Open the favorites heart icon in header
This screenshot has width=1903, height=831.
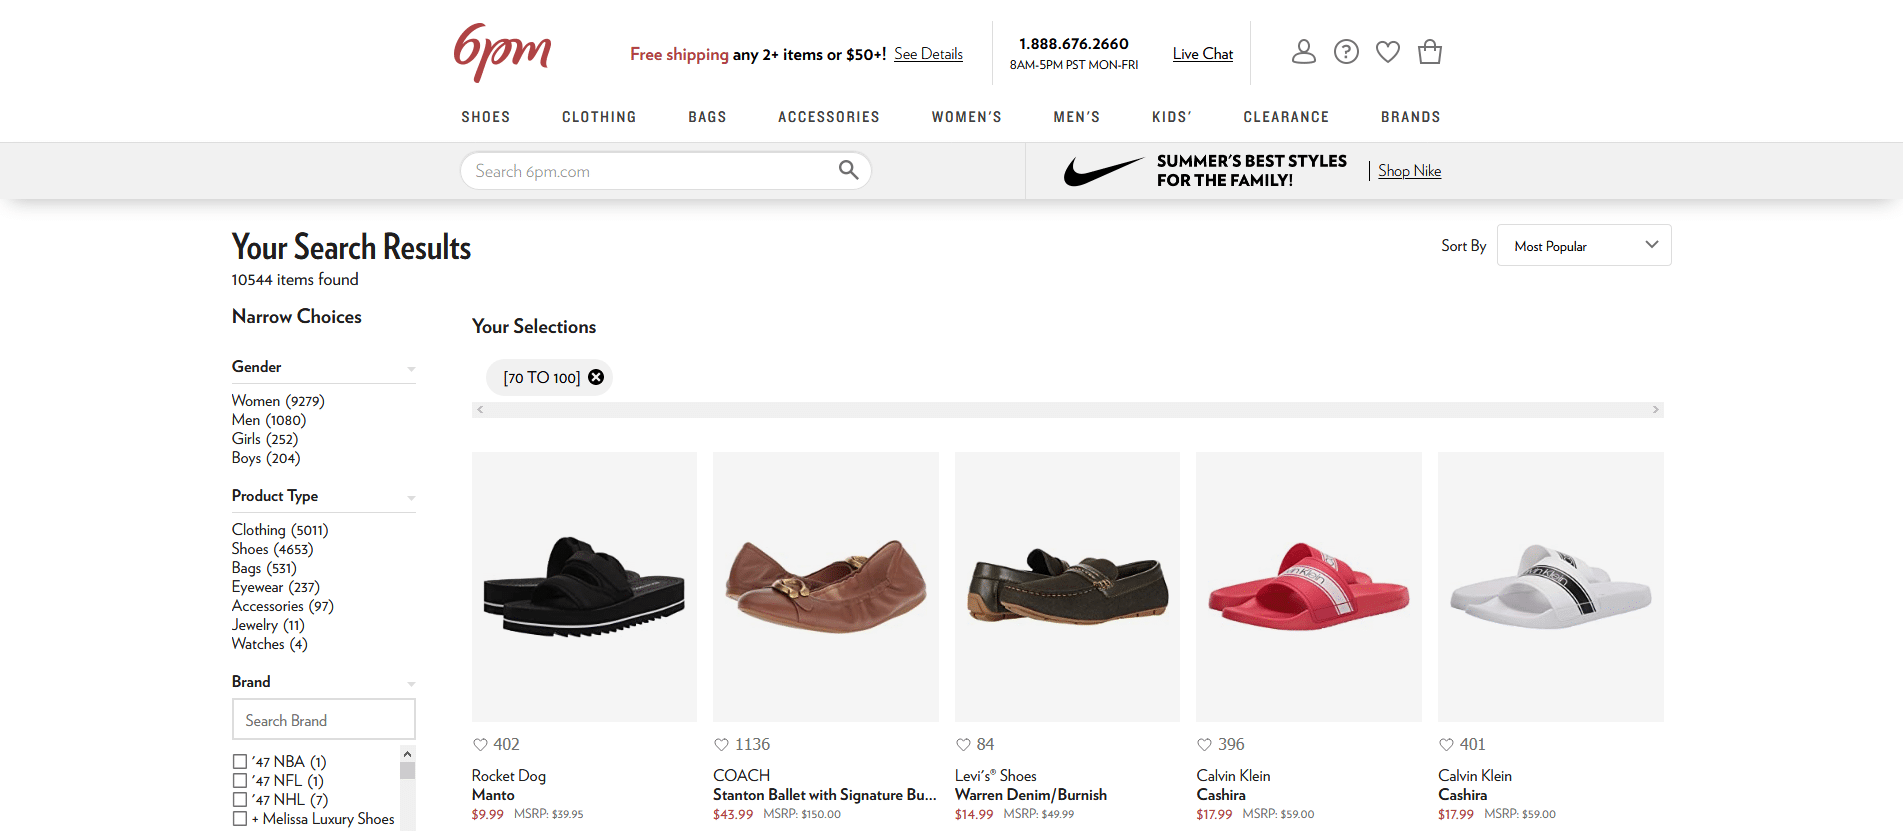tap(1388, 52)
